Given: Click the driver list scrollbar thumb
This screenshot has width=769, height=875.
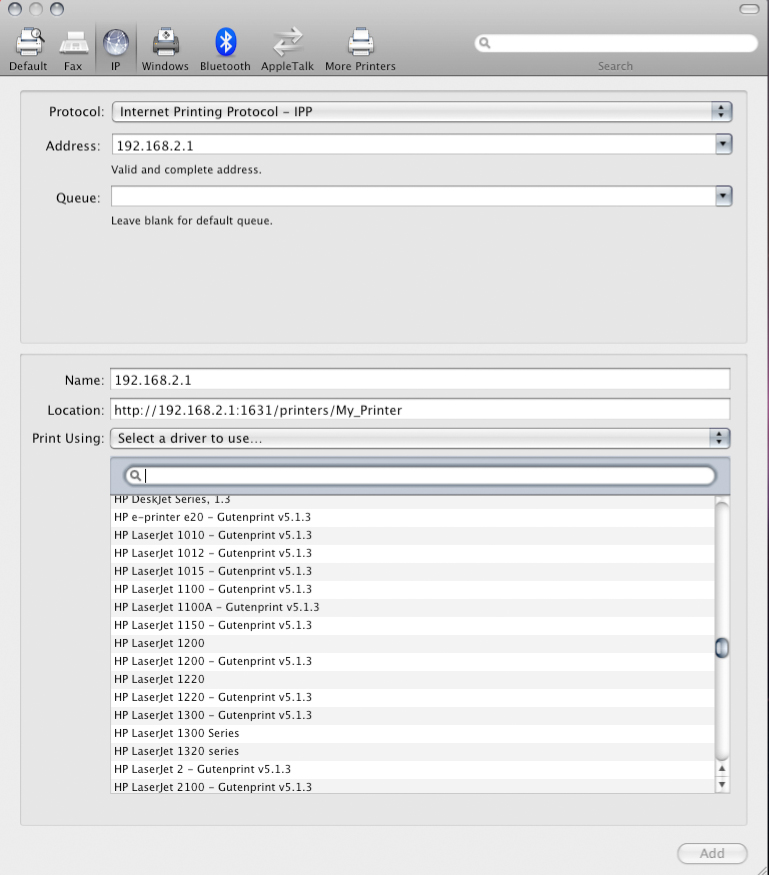Looking at the screenshot, I should click(x=722, y=648).
